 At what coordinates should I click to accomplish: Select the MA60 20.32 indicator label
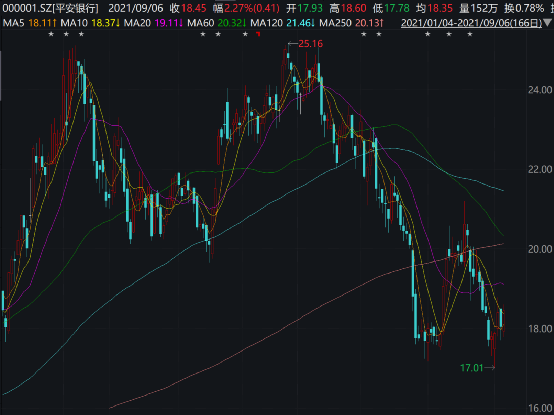pos(217,23)
